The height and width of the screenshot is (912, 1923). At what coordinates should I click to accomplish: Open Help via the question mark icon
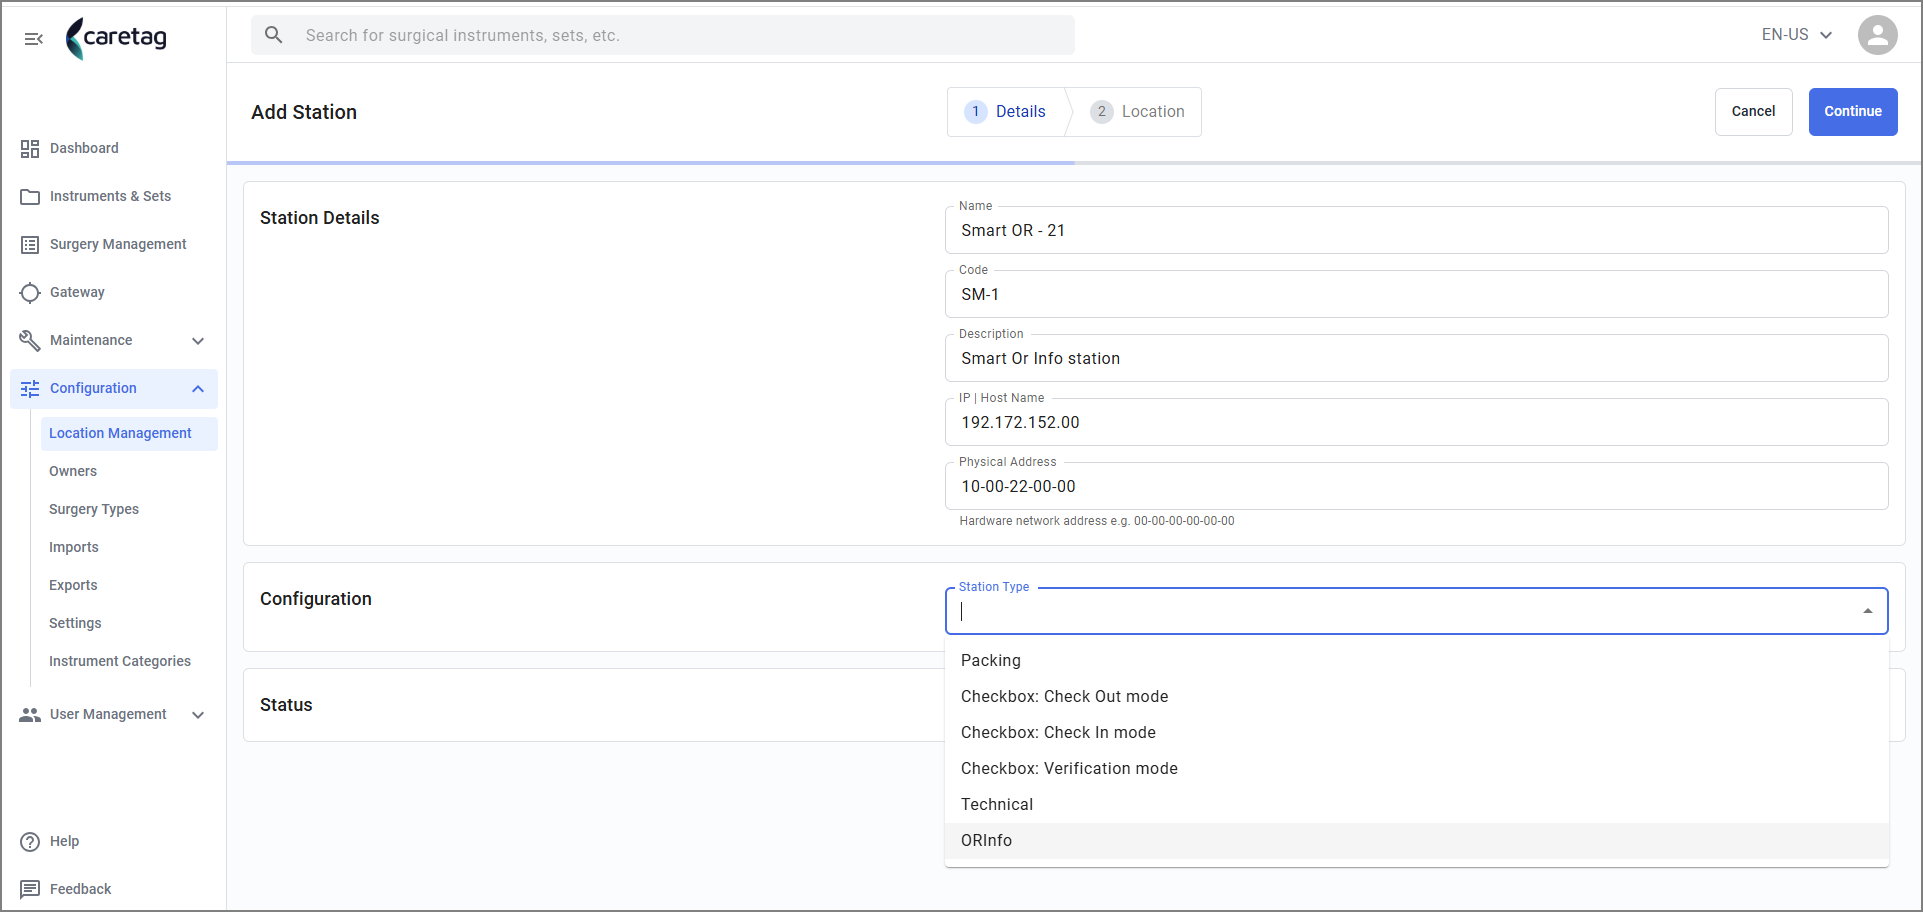click(30, 842)
